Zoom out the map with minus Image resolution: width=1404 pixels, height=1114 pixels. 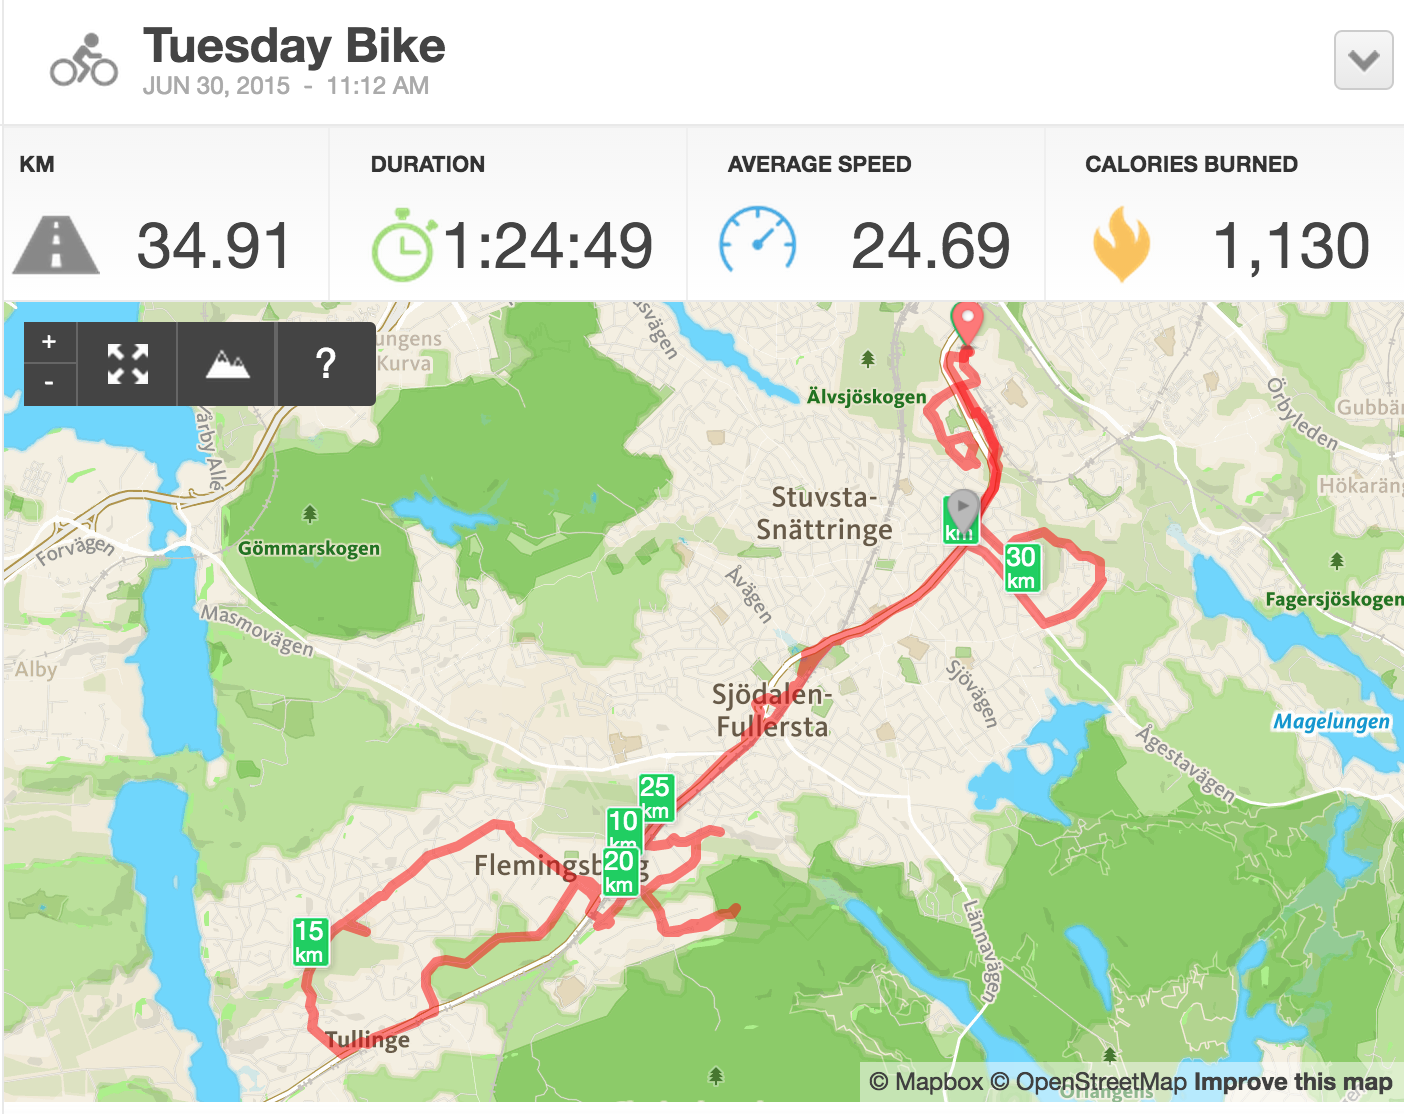click(x=49, y=383)
